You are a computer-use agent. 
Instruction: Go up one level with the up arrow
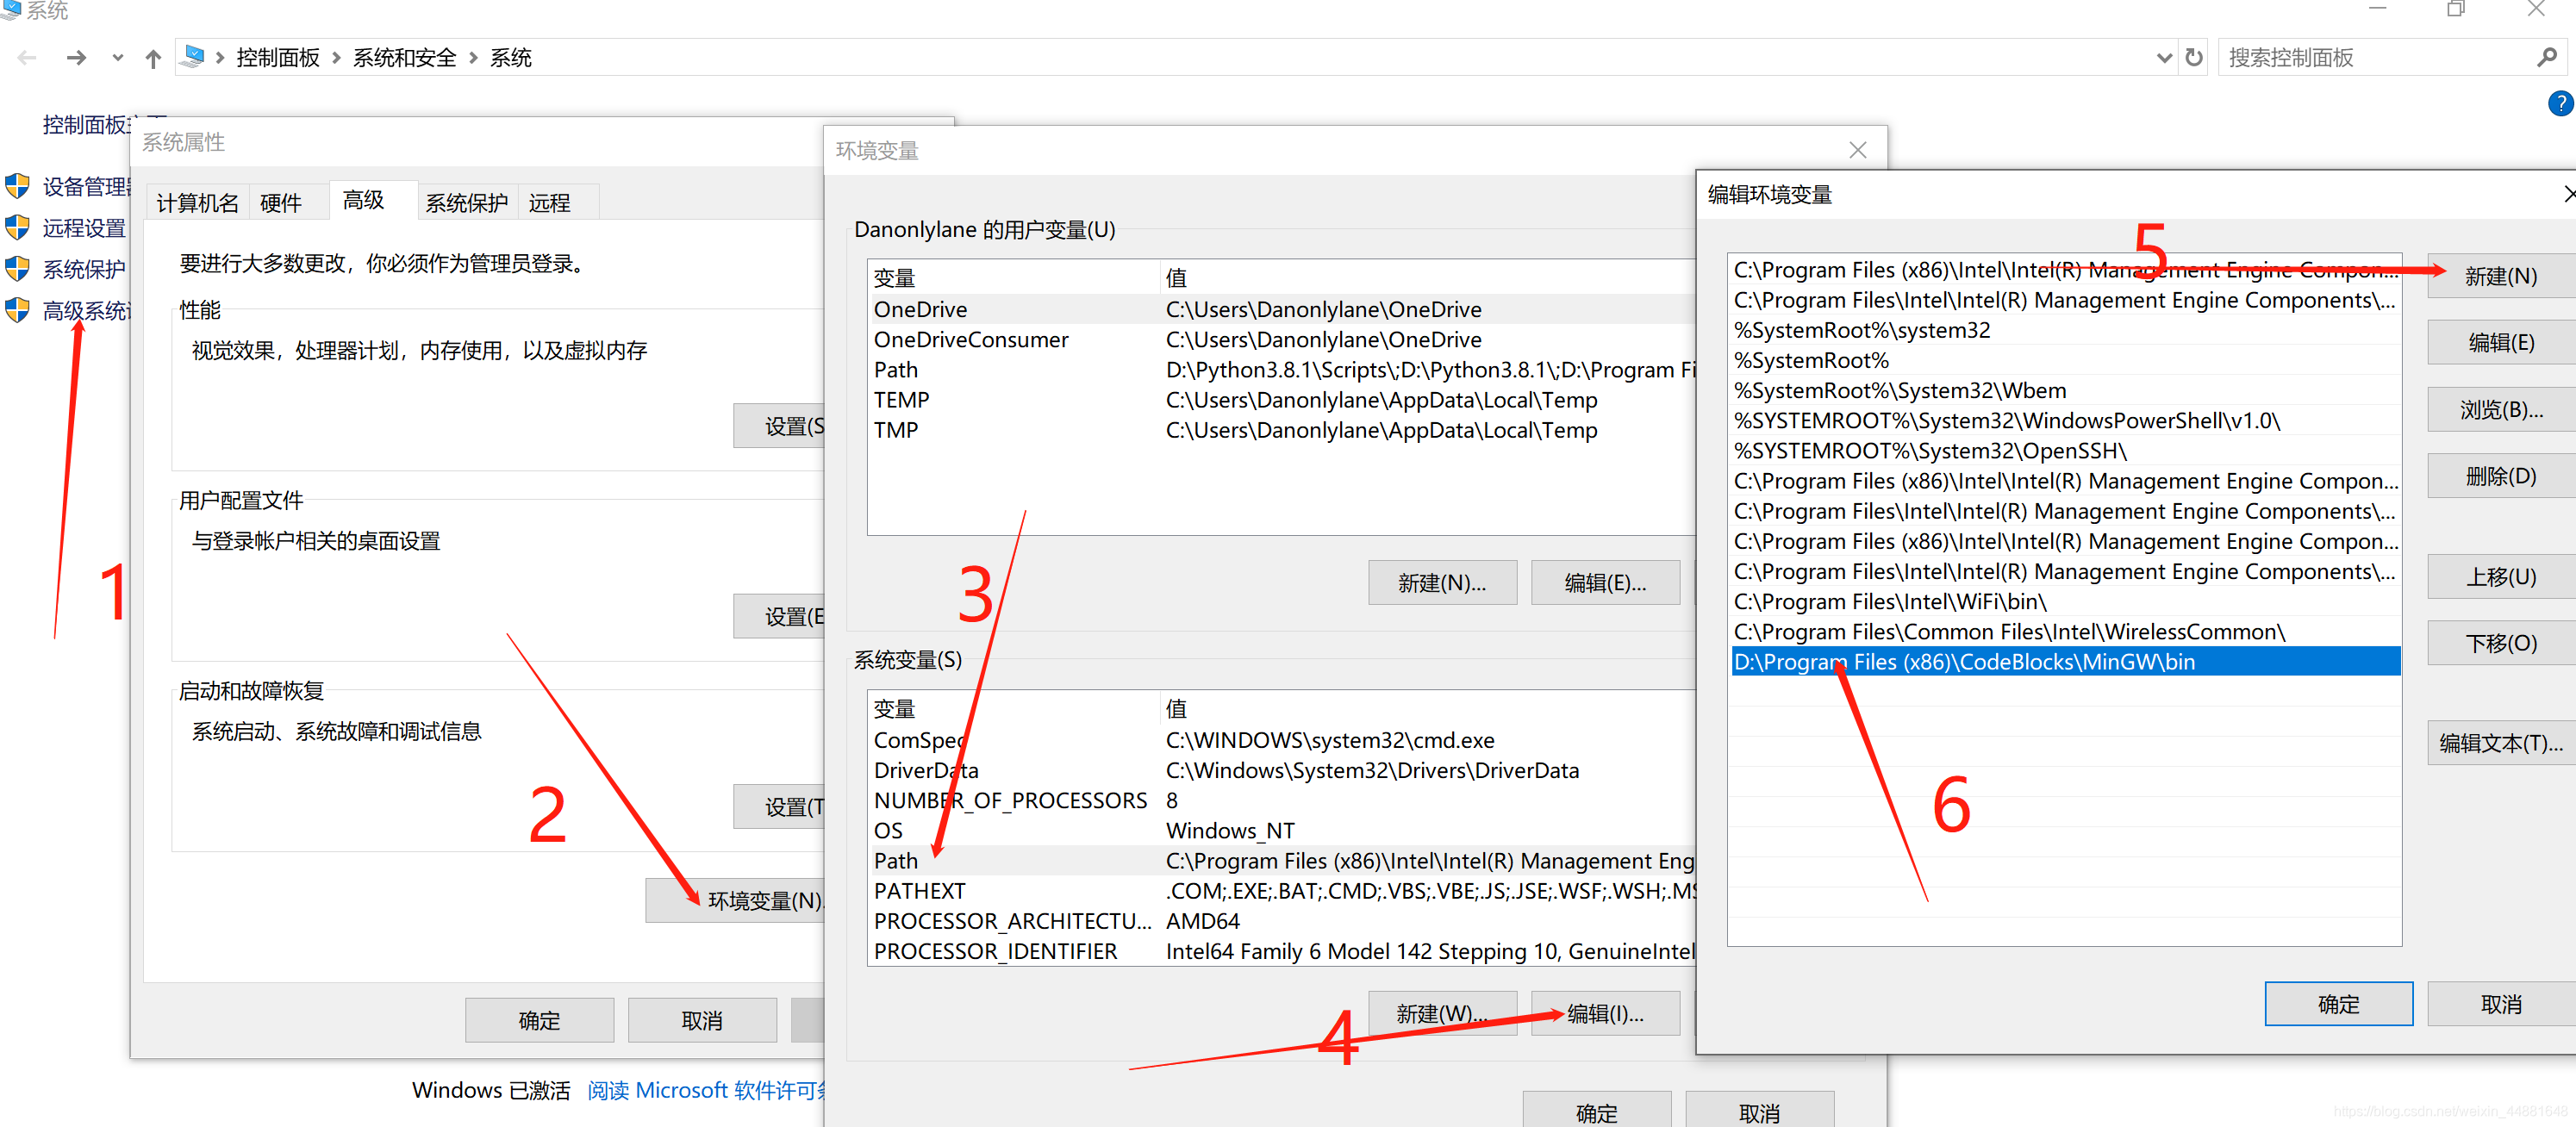point(153,58)
